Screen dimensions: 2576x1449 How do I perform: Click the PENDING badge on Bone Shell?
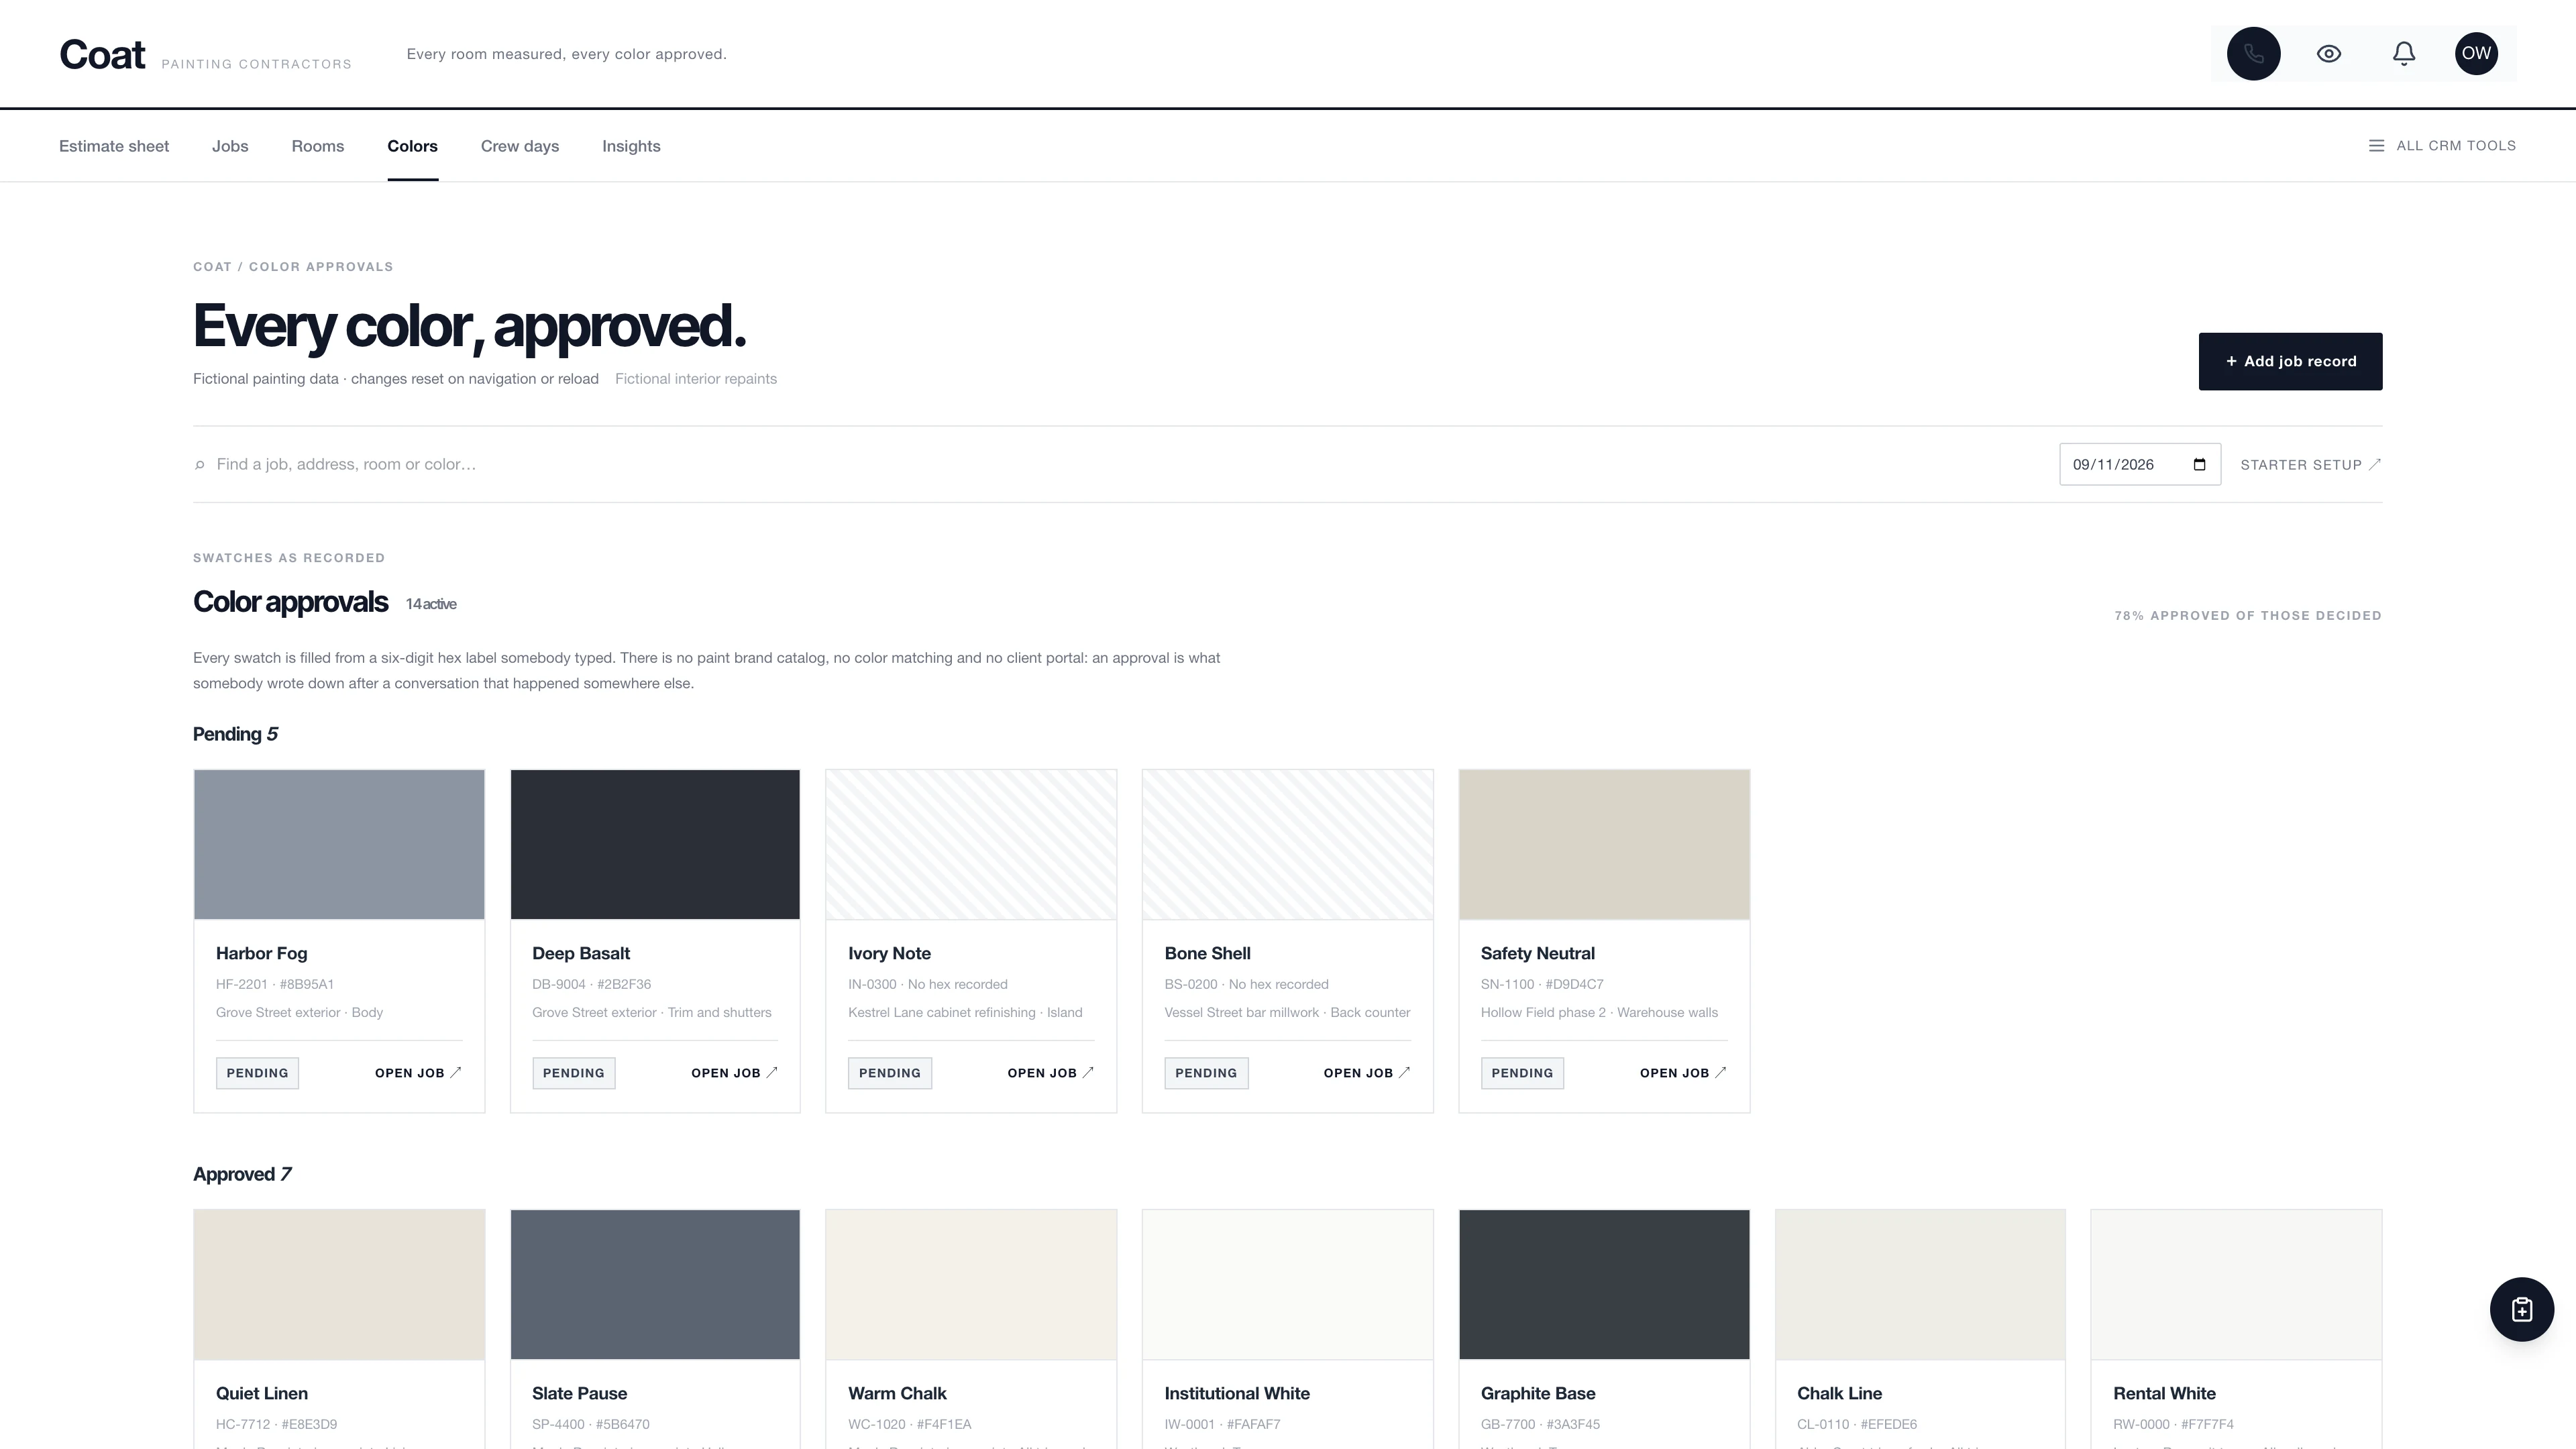point(1206,1073)
